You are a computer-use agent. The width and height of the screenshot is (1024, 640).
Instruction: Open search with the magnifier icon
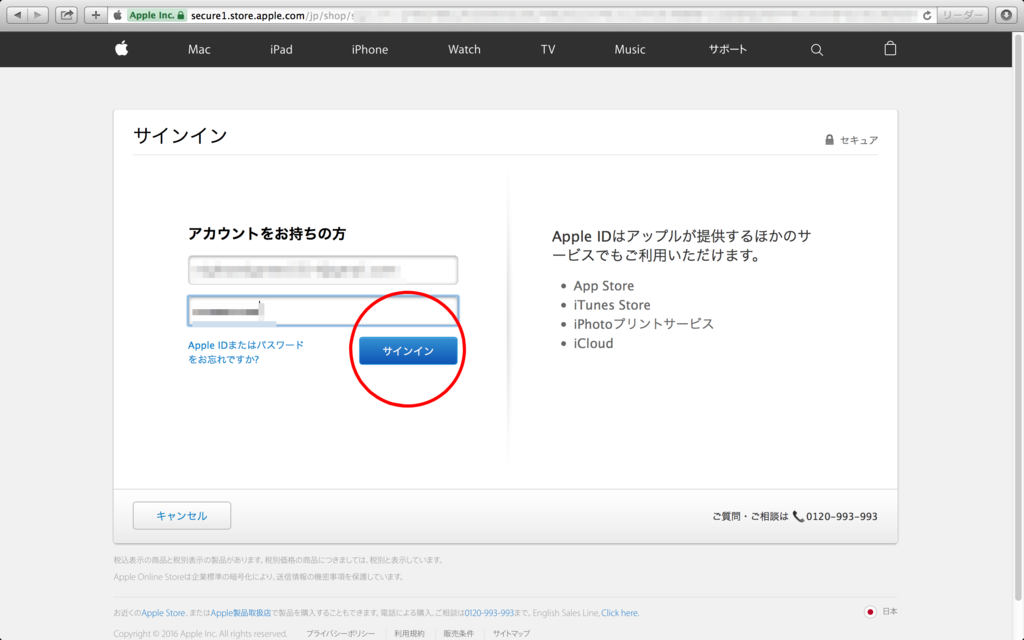tap(816, 50)
